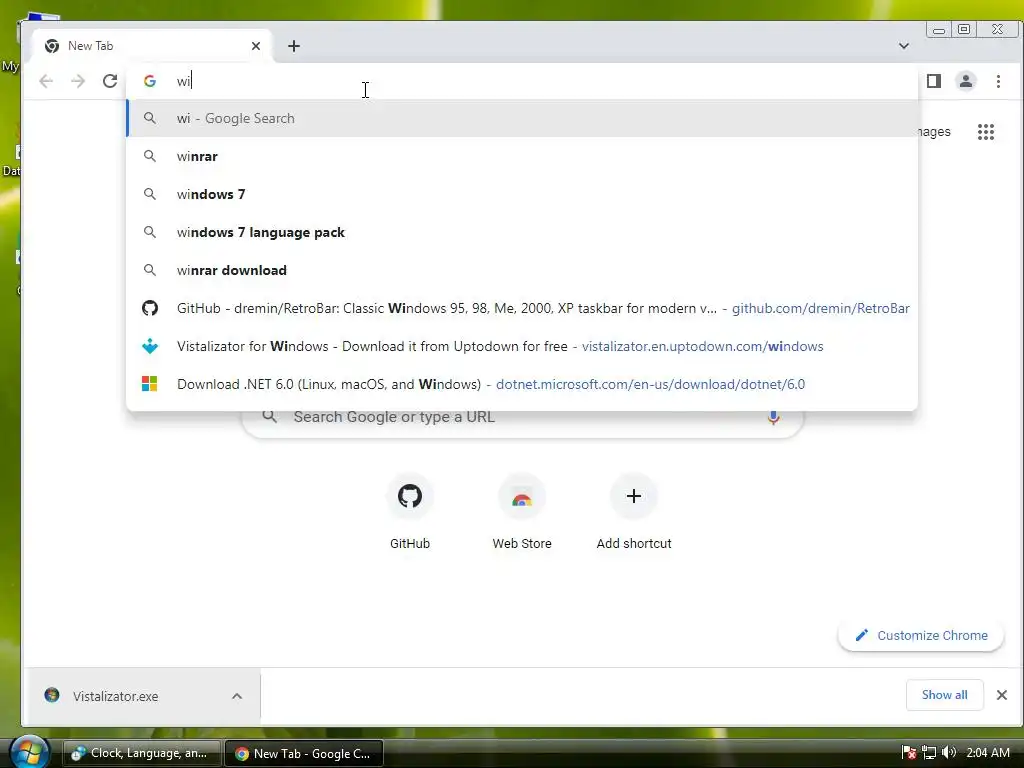Open the GitHub RetroBar history suggestion
Image resolution: width=1024 pixels, height=768 pixels.
coord(522,308)
